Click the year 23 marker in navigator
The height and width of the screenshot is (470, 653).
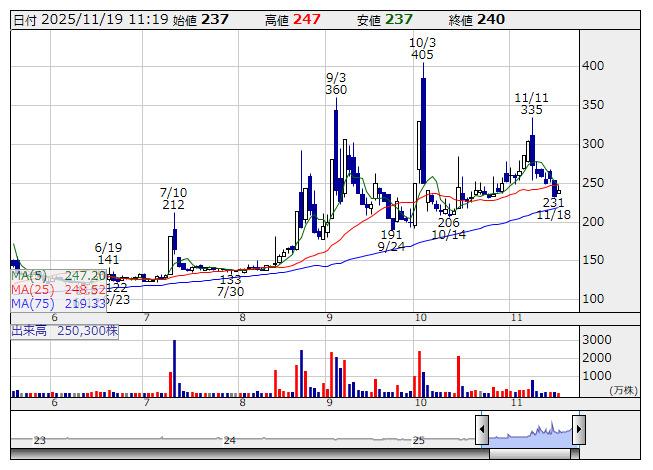tap(40, 440)
